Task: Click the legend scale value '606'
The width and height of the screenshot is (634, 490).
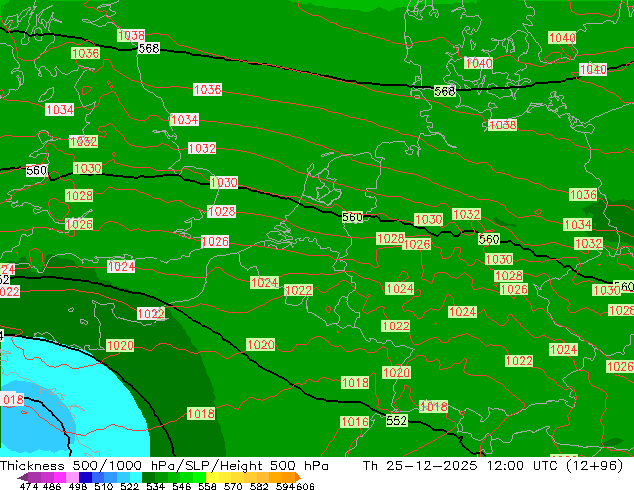Action: pyautogui.click(x=305, y=486)
